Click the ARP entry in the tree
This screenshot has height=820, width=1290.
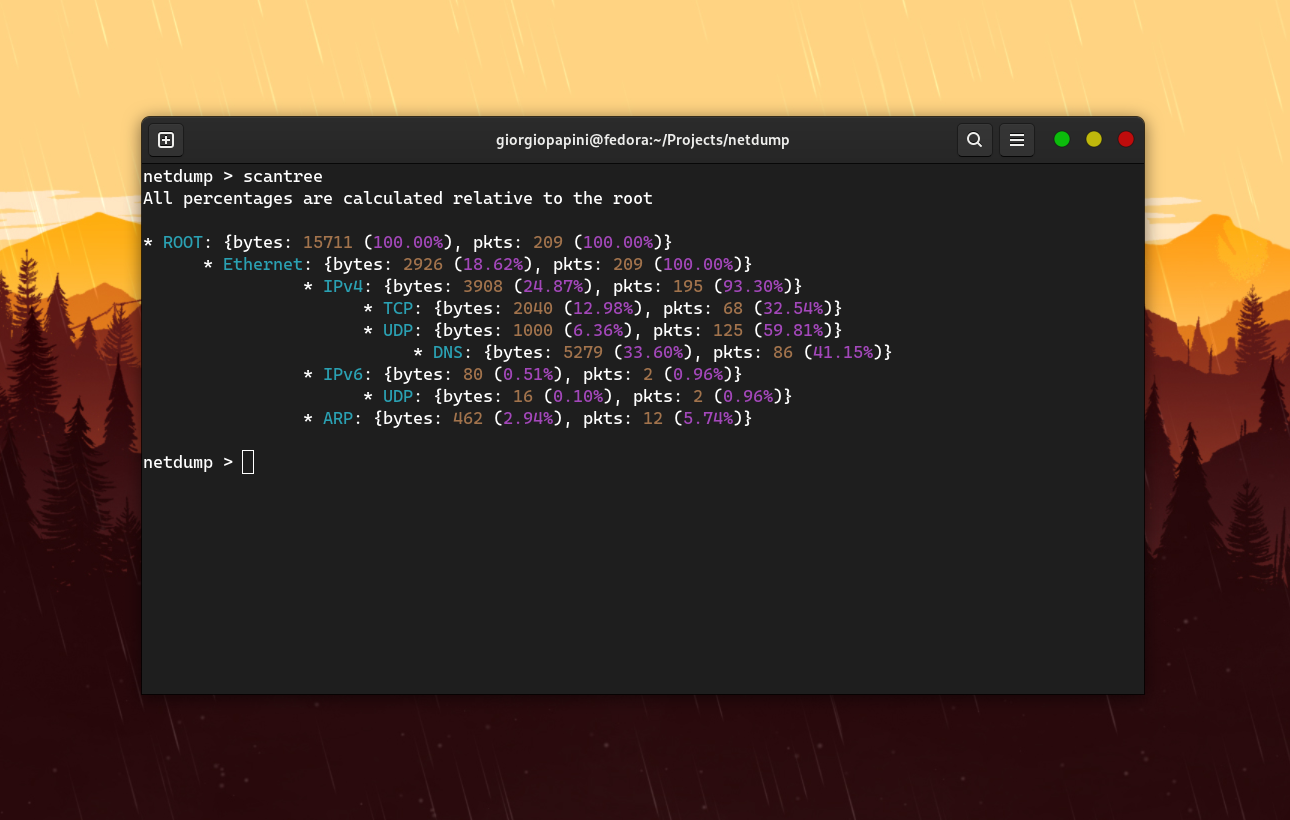(338, 418)
